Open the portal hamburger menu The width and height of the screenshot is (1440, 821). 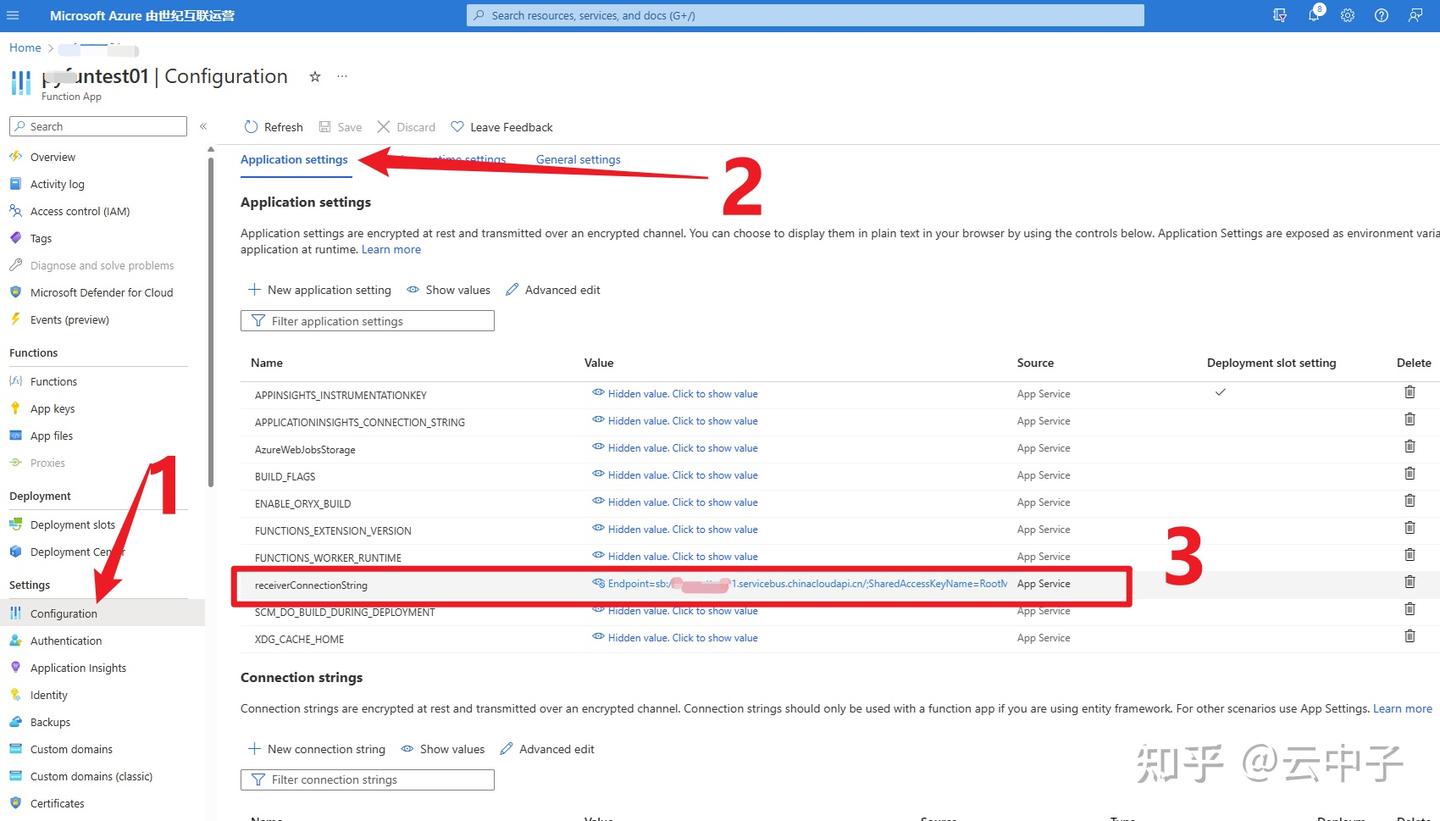(x=13, y=15)
